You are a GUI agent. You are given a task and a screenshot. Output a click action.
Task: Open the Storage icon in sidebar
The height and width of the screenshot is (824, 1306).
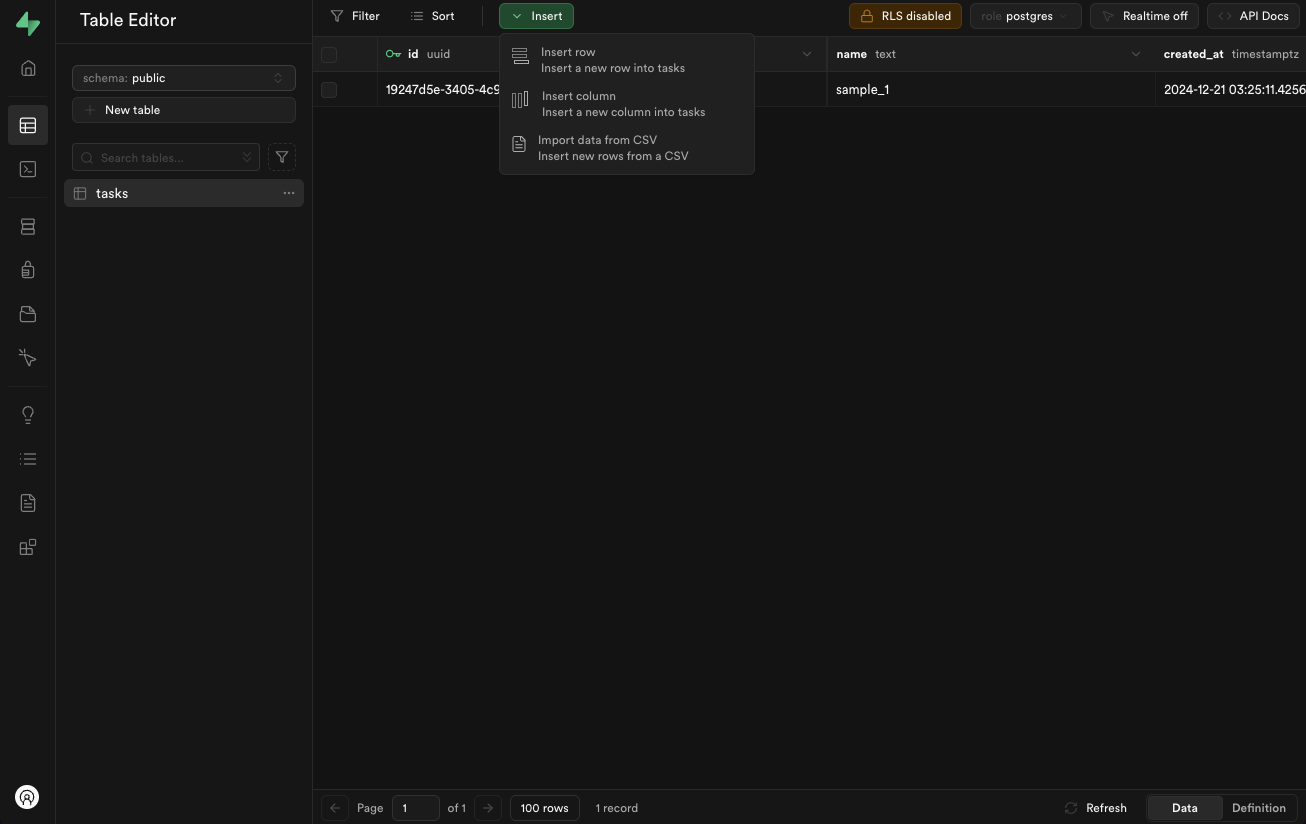point(28,314)
